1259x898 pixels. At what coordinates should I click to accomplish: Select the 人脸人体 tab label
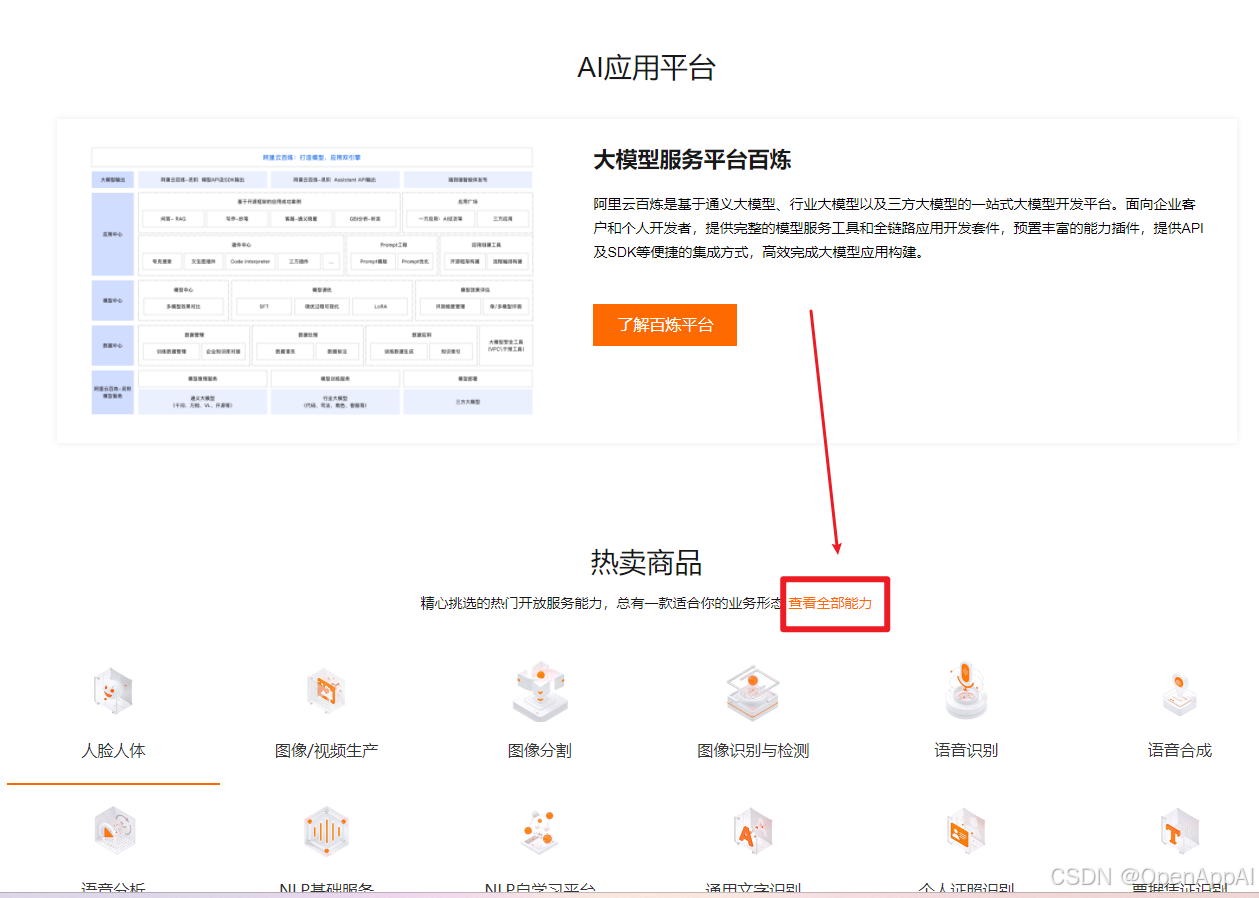pos(113,750)
